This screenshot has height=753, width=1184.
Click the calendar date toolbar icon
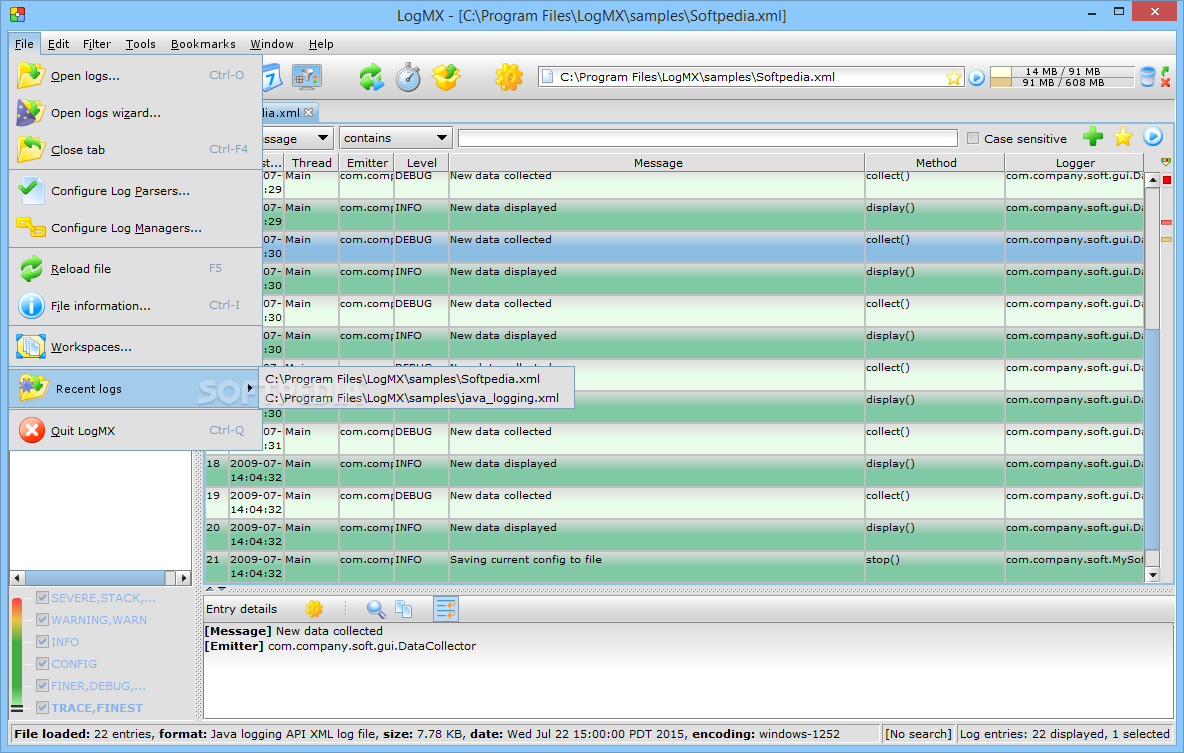[272, 77]
